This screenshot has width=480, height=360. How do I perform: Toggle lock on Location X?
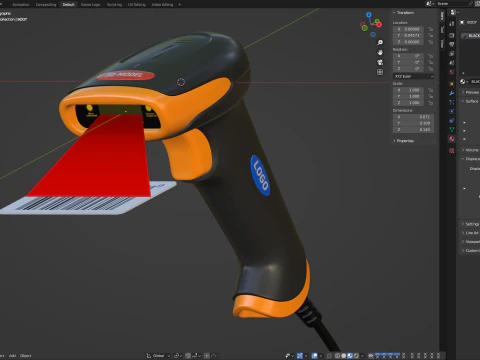click(430, 29)
